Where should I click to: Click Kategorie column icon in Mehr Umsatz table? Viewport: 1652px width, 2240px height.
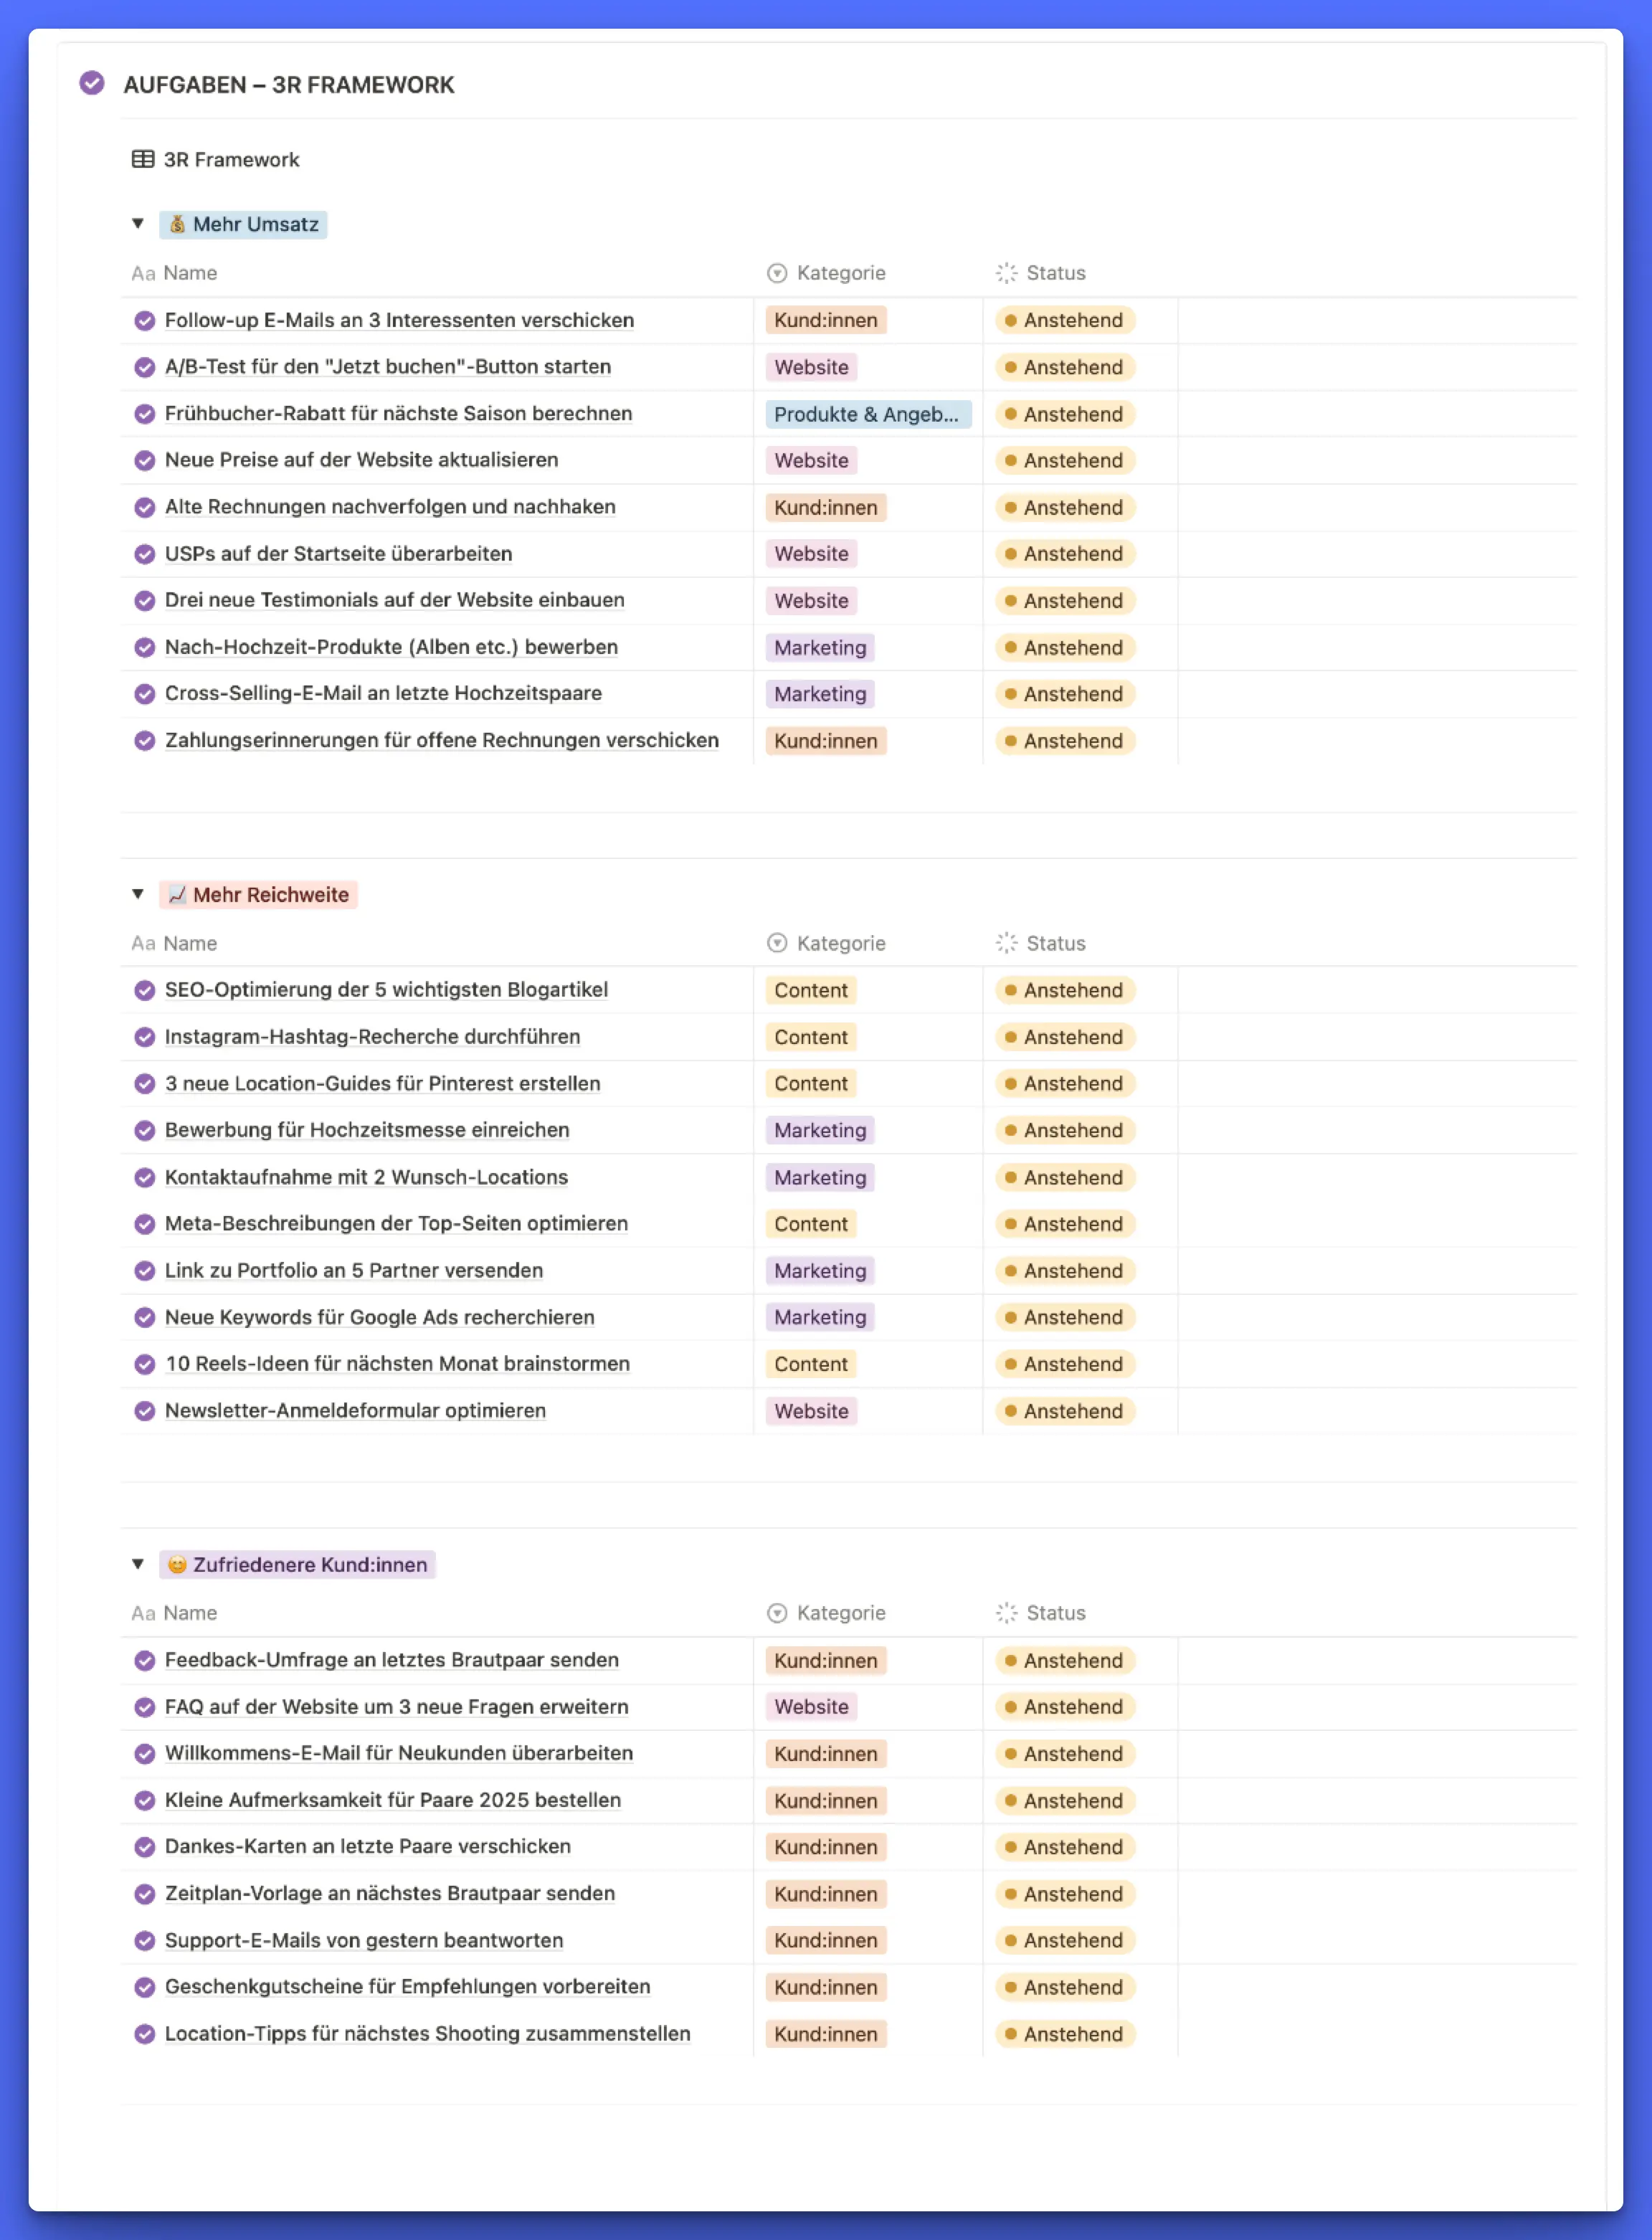pos(777,273)
